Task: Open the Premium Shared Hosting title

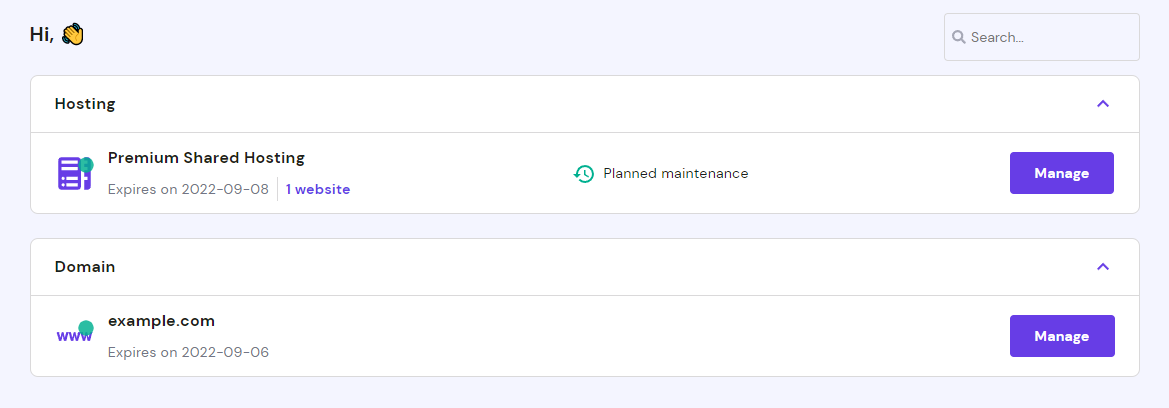Action: click(206, 158)
